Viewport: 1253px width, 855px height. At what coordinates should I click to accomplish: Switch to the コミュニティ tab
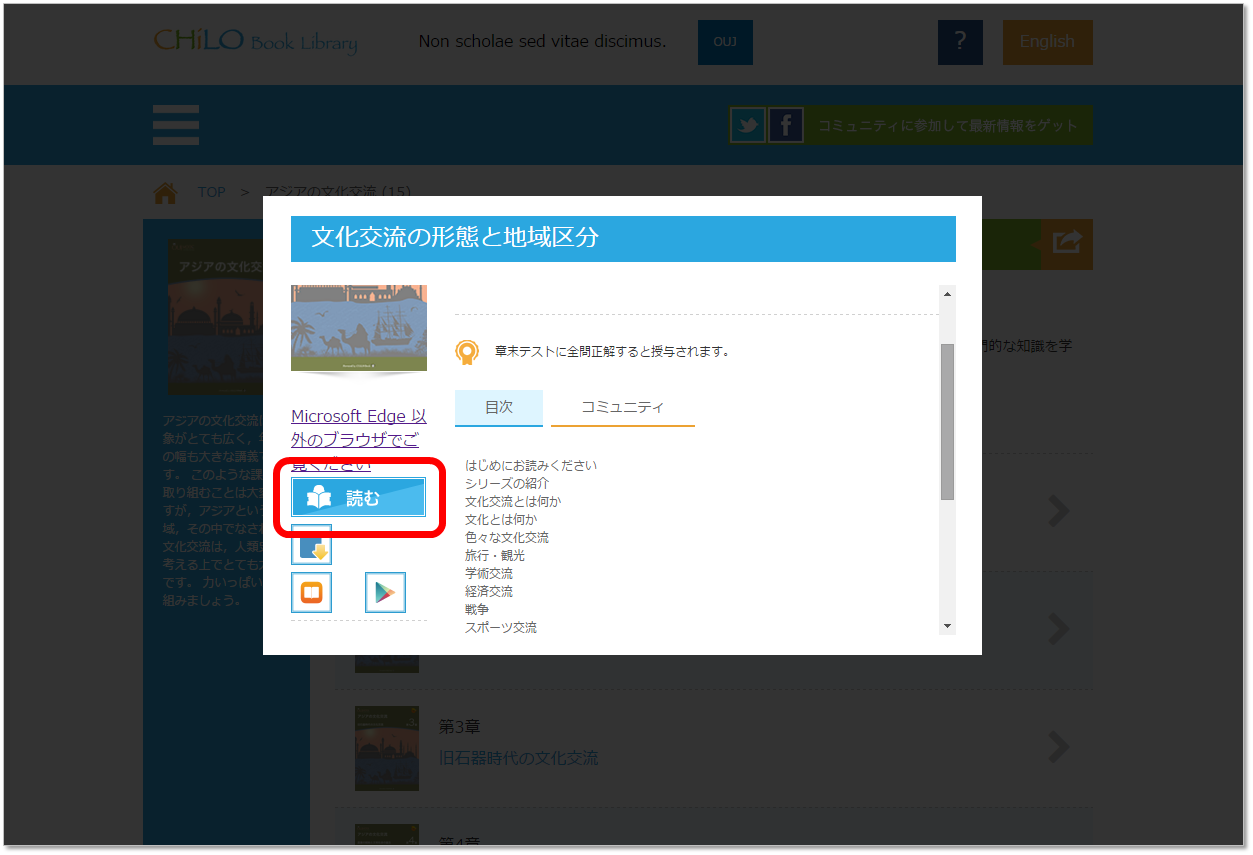coord(622,407)
